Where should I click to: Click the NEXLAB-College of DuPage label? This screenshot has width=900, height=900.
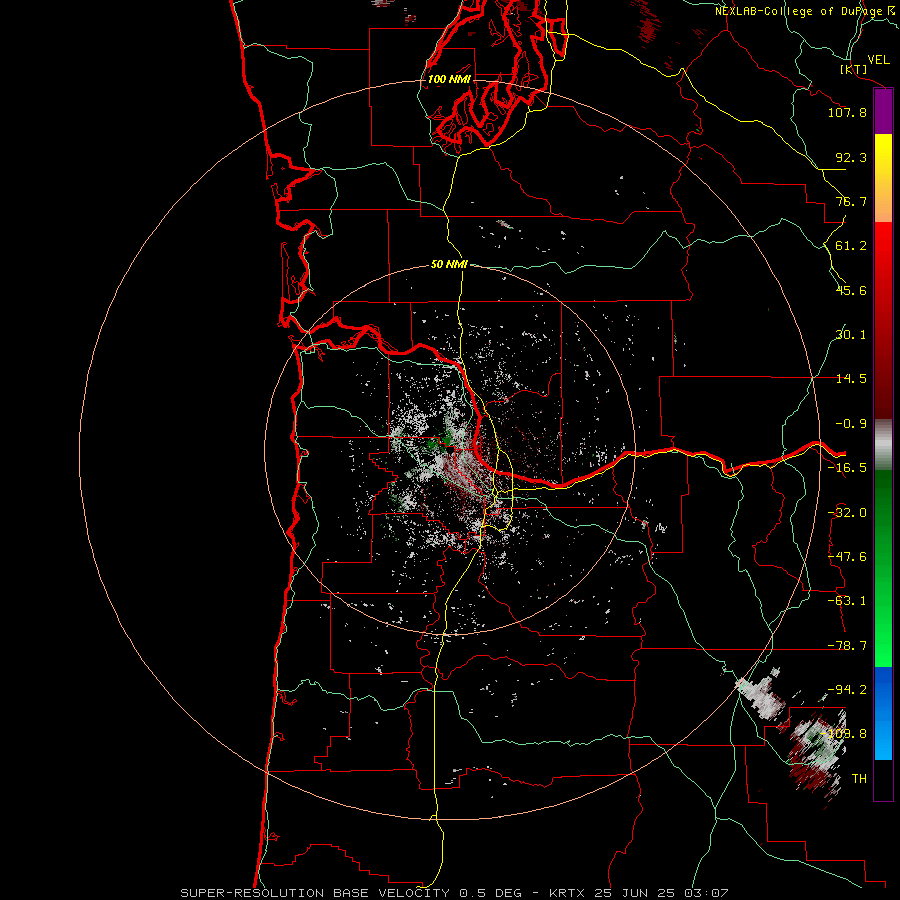(x=804, y=11)
